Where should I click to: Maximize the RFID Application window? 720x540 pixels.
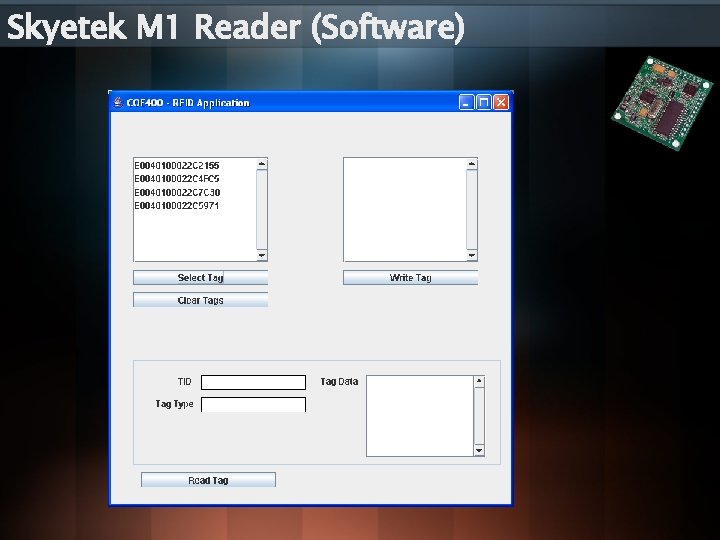[x=484, y=102]
